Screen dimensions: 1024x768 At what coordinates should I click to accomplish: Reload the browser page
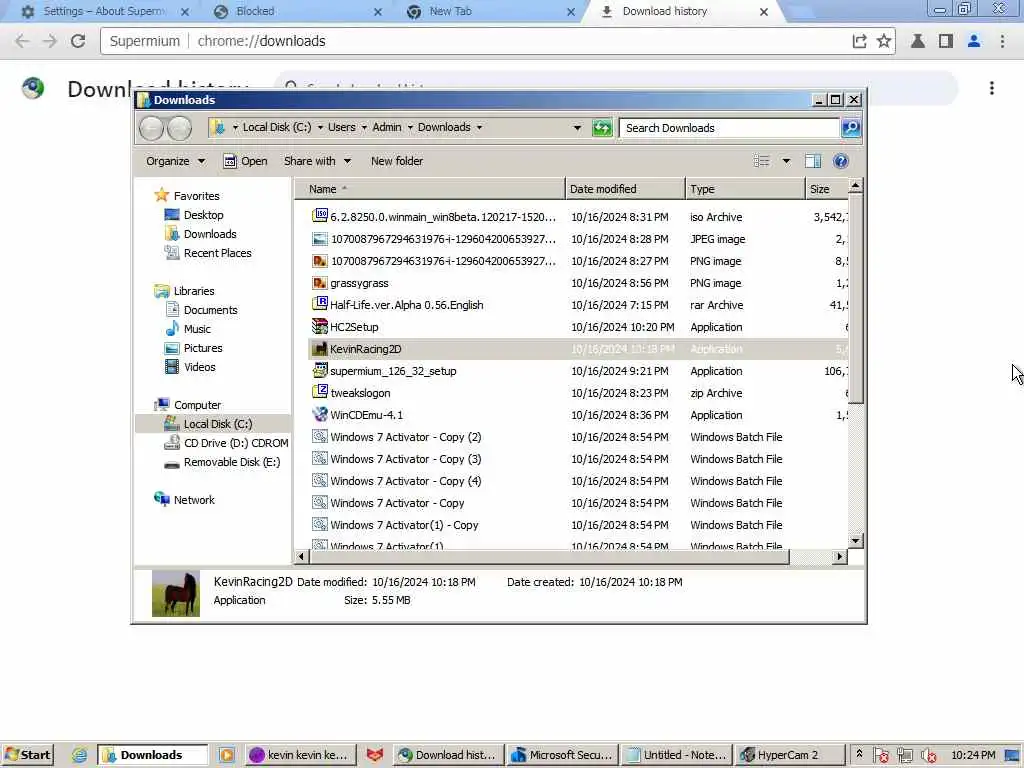(78, 41)
